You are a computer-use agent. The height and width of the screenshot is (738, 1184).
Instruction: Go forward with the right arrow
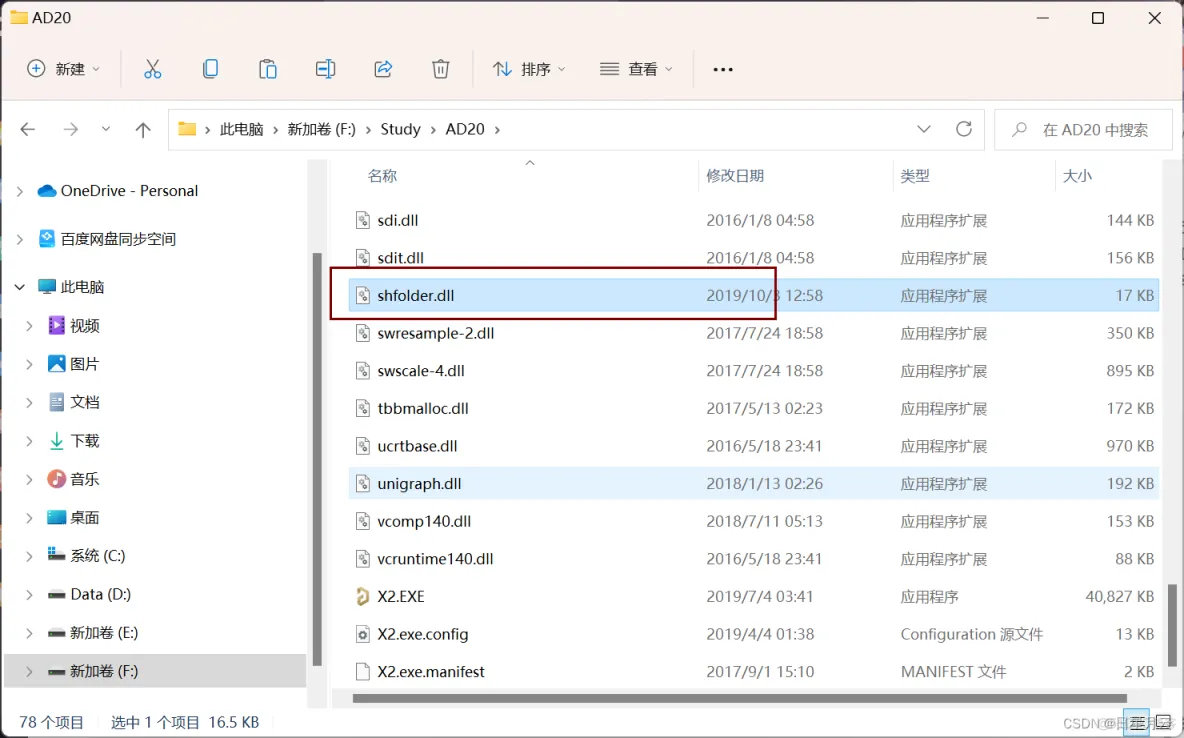[x=70, y=130]
